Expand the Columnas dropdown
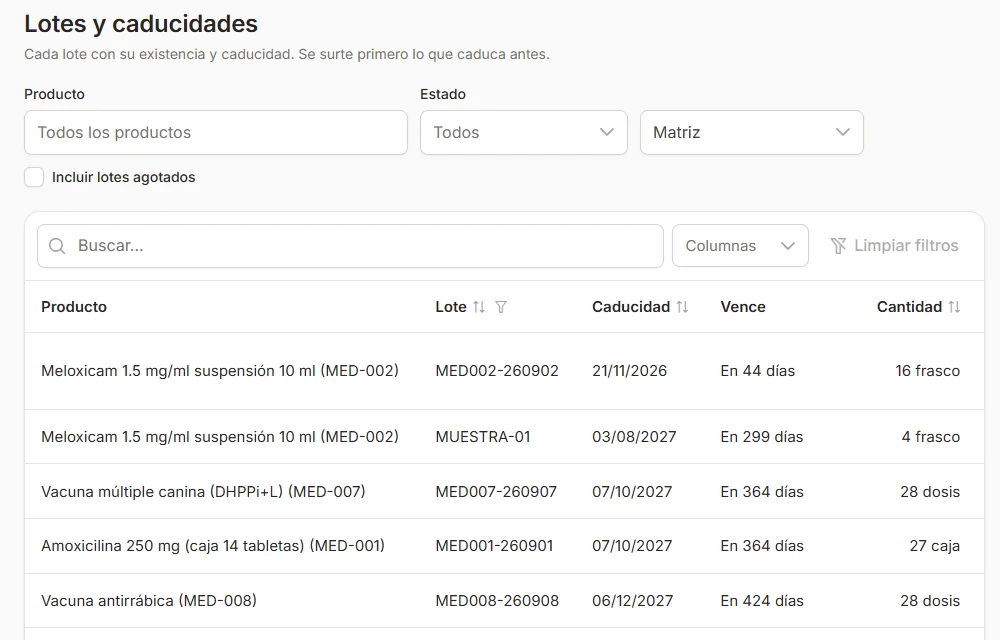1000x640 pixels. pyautogui.click(x=740, y=245)
